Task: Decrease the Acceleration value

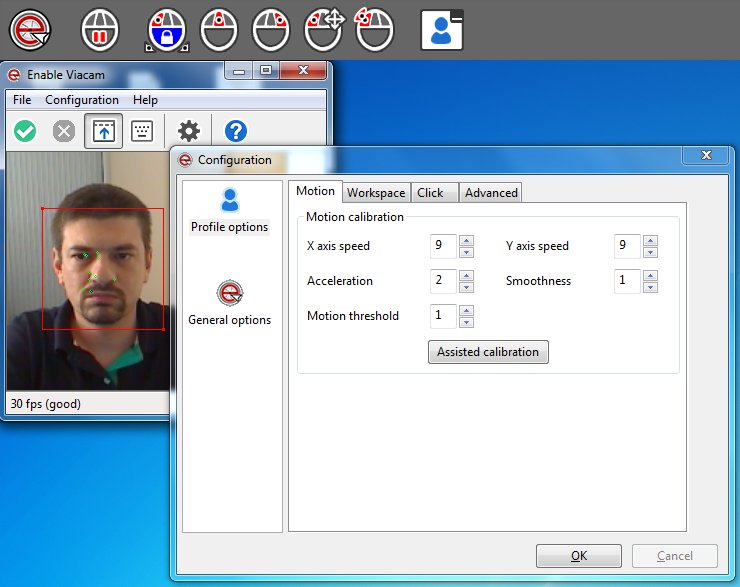Action: [466, 287]
